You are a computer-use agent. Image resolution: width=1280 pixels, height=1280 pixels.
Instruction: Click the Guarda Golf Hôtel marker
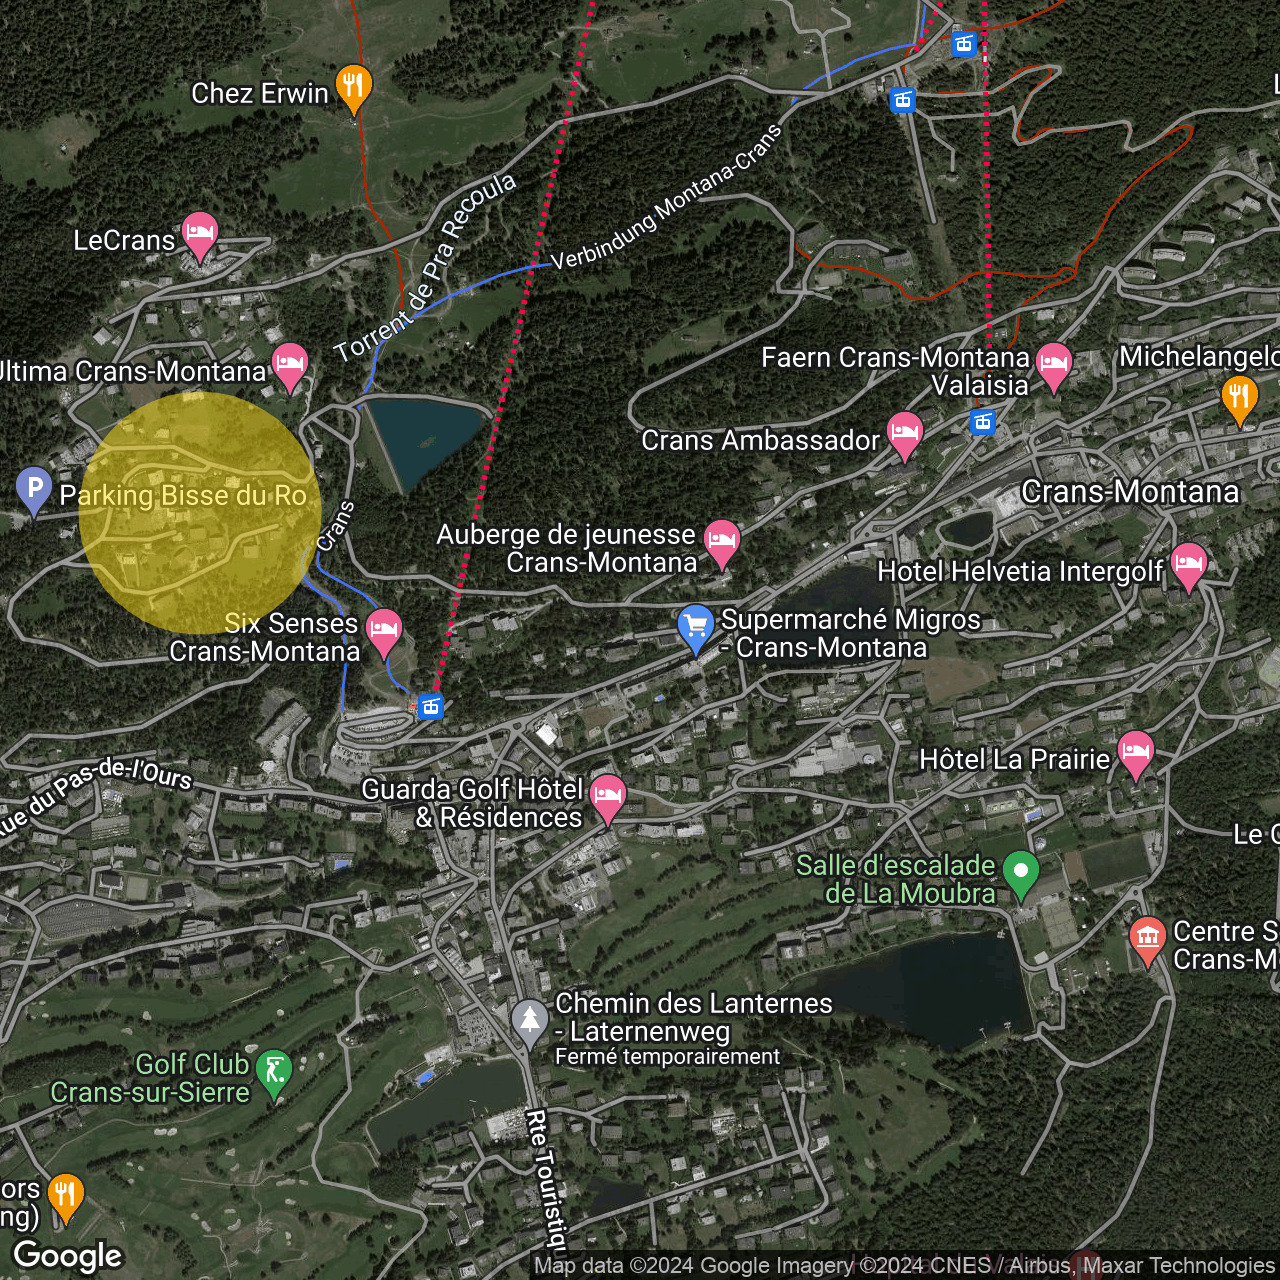[607, 797]
